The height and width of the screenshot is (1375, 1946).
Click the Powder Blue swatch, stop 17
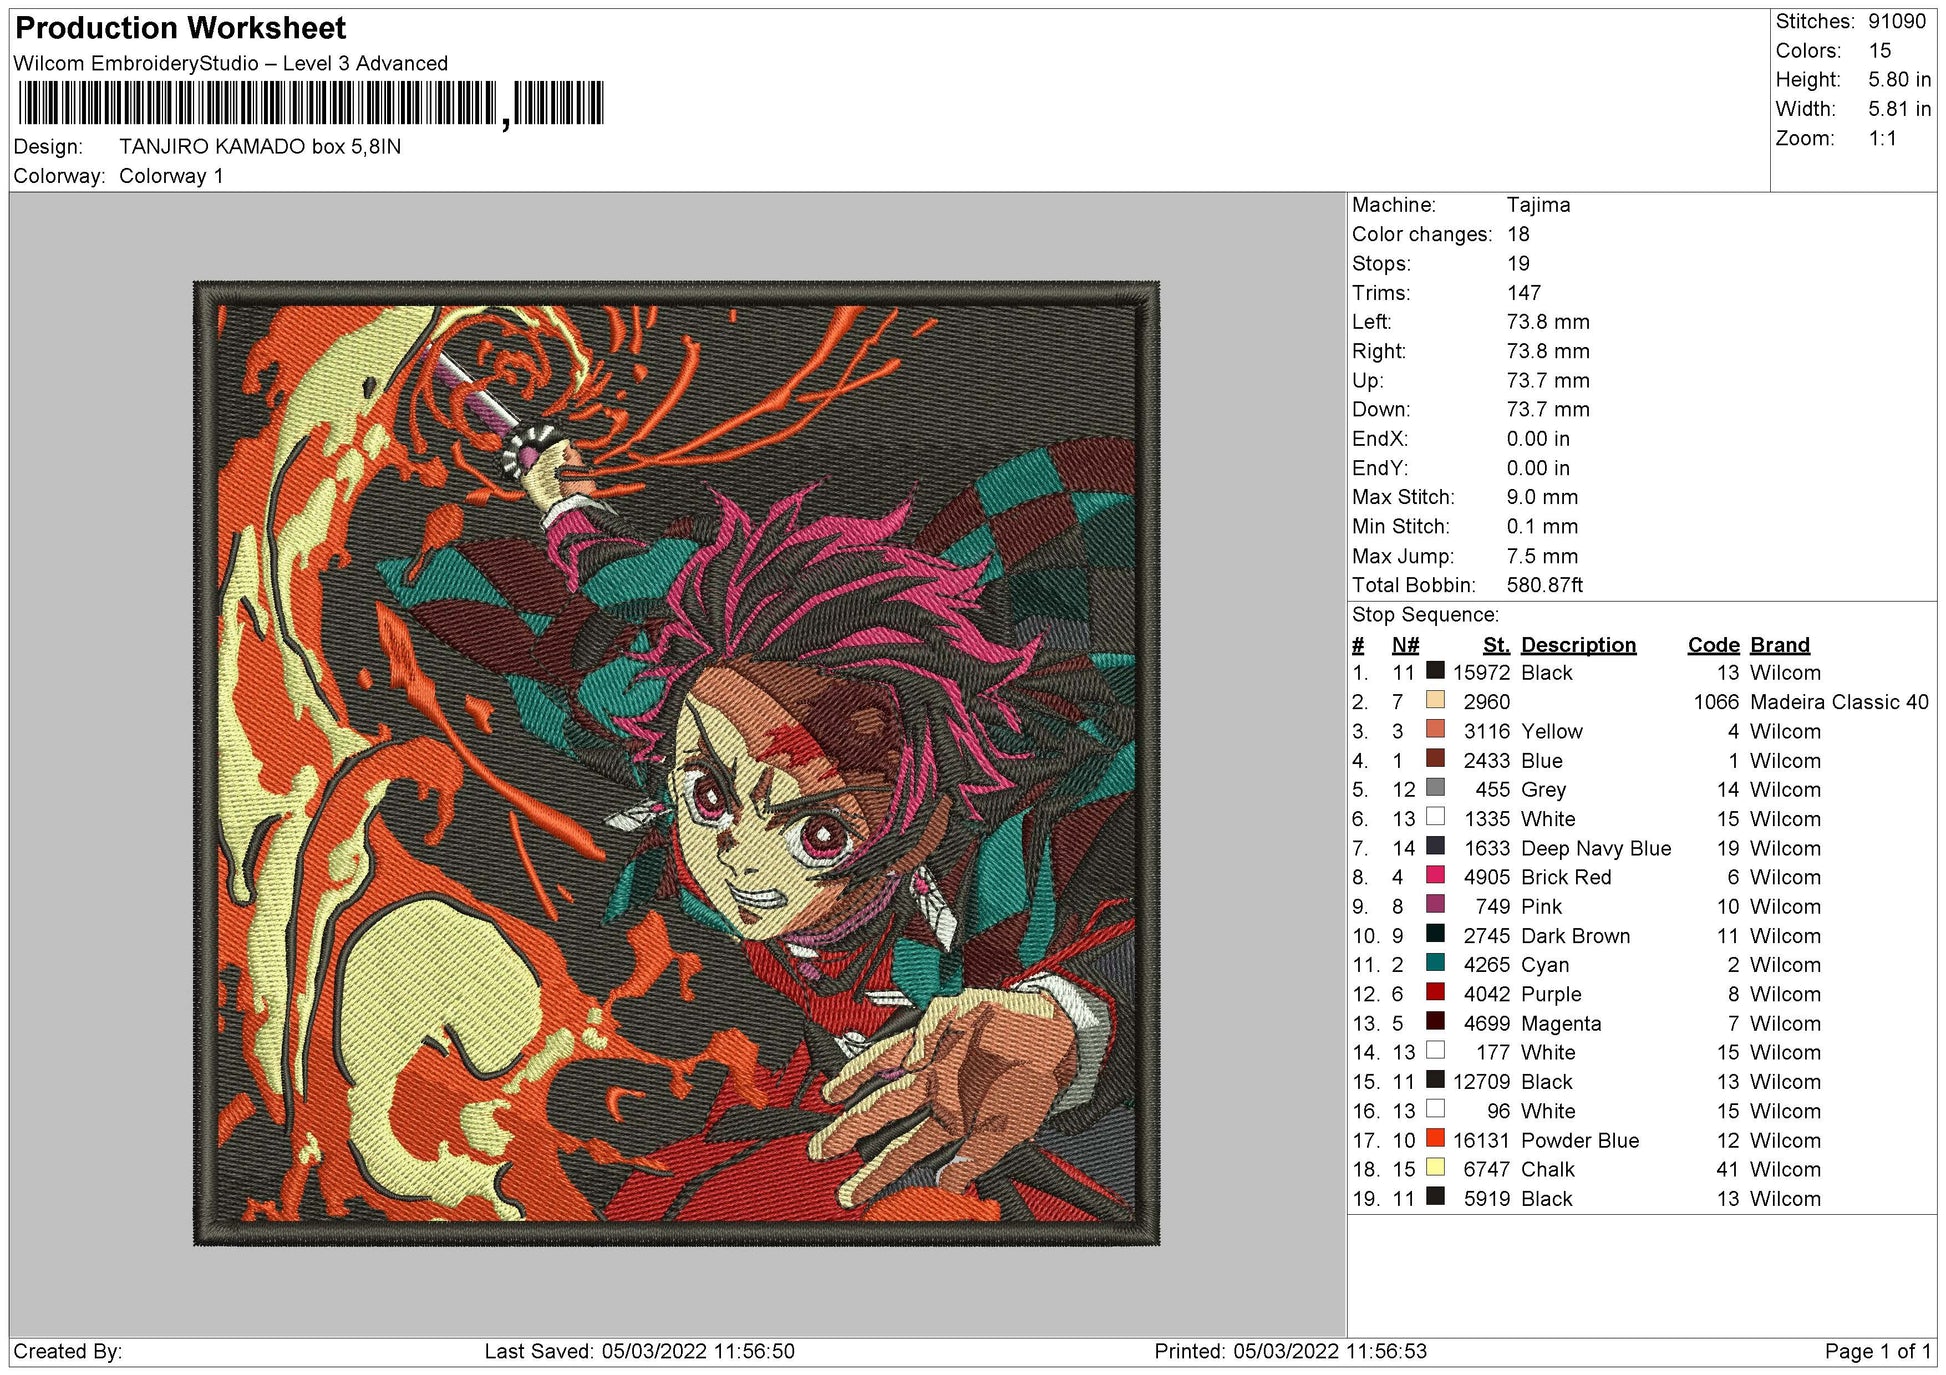[x=1435, y=1139]
